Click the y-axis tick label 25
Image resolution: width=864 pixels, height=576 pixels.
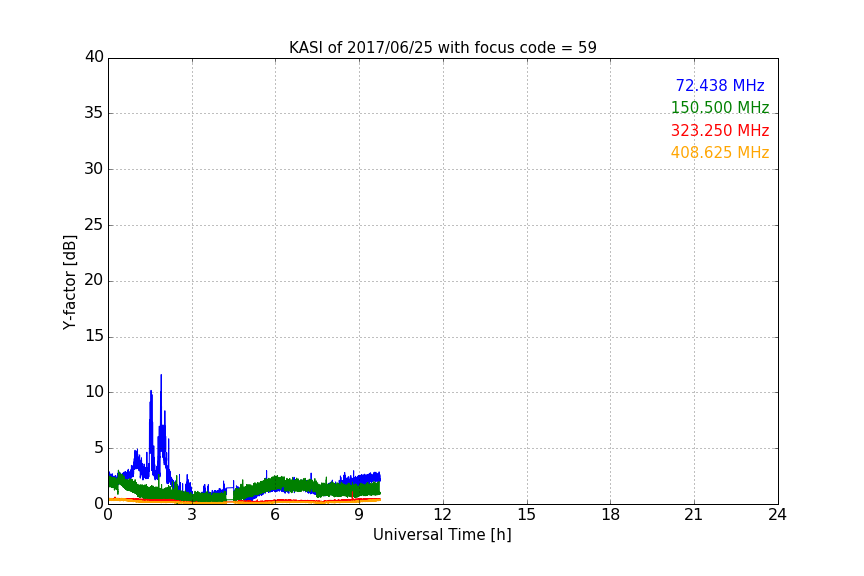pos(94,225)
